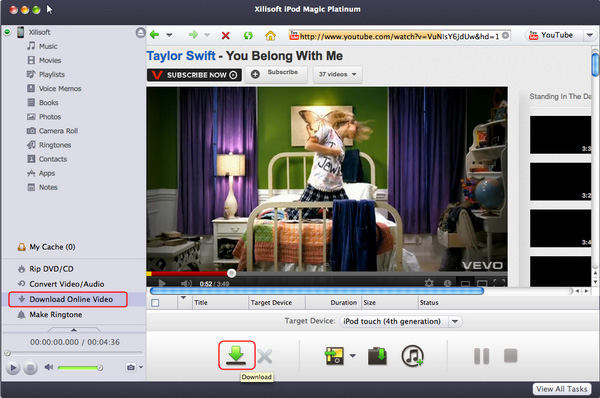
Task: Click the export to iTunes music icon
Action: [412, 356]
